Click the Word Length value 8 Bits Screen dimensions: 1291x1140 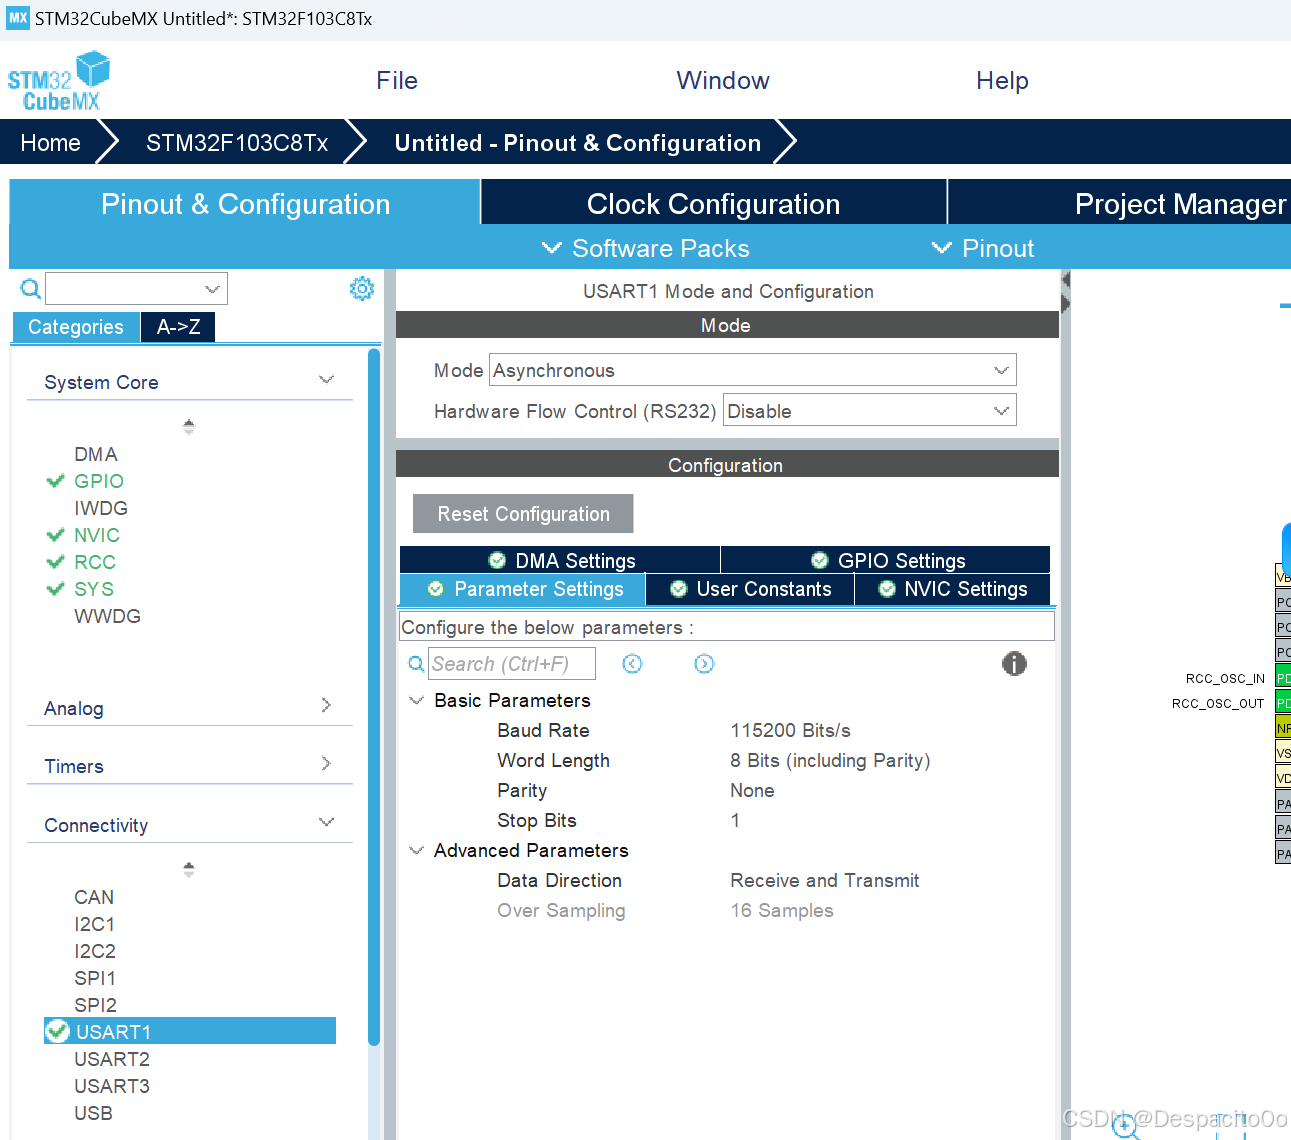[x=830, y=760]
